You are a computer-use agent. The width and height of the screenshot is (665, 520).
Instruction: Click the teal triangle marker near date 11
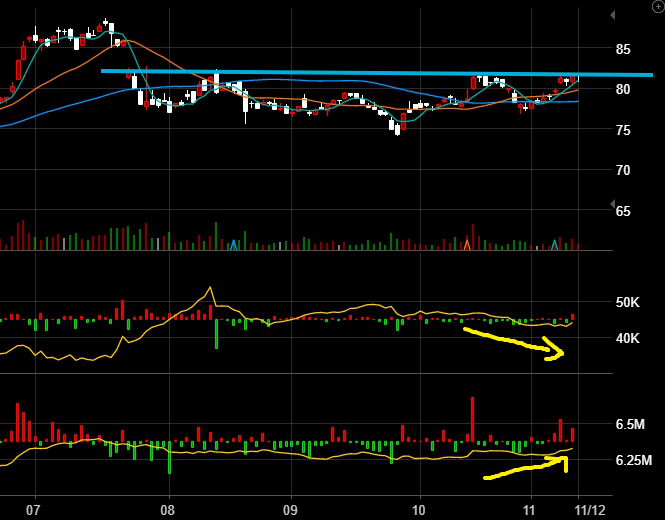click(554, 245)
